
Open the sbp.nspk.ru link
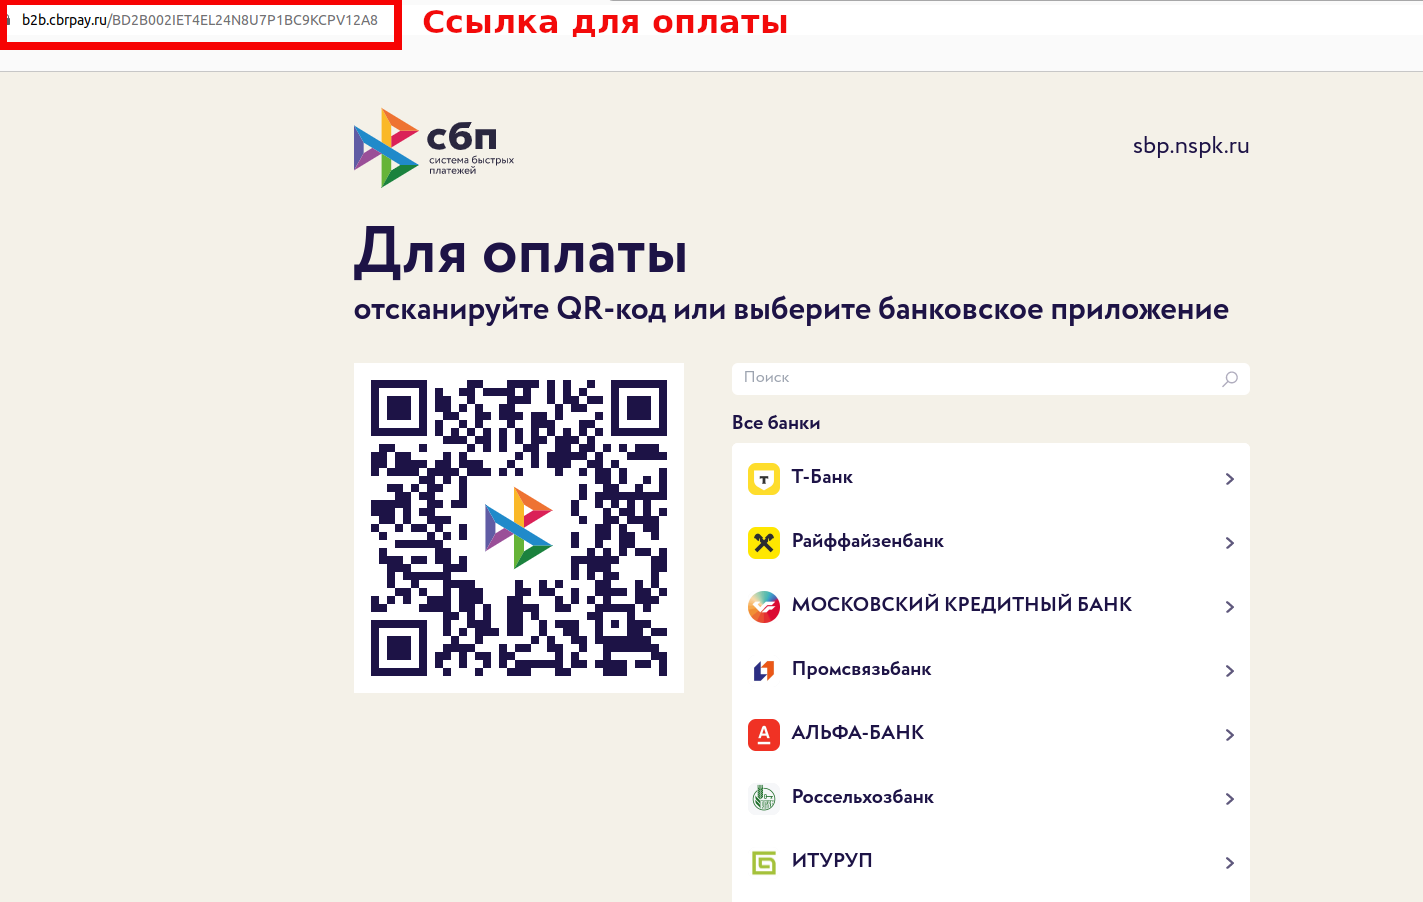tap(1190, 146)
